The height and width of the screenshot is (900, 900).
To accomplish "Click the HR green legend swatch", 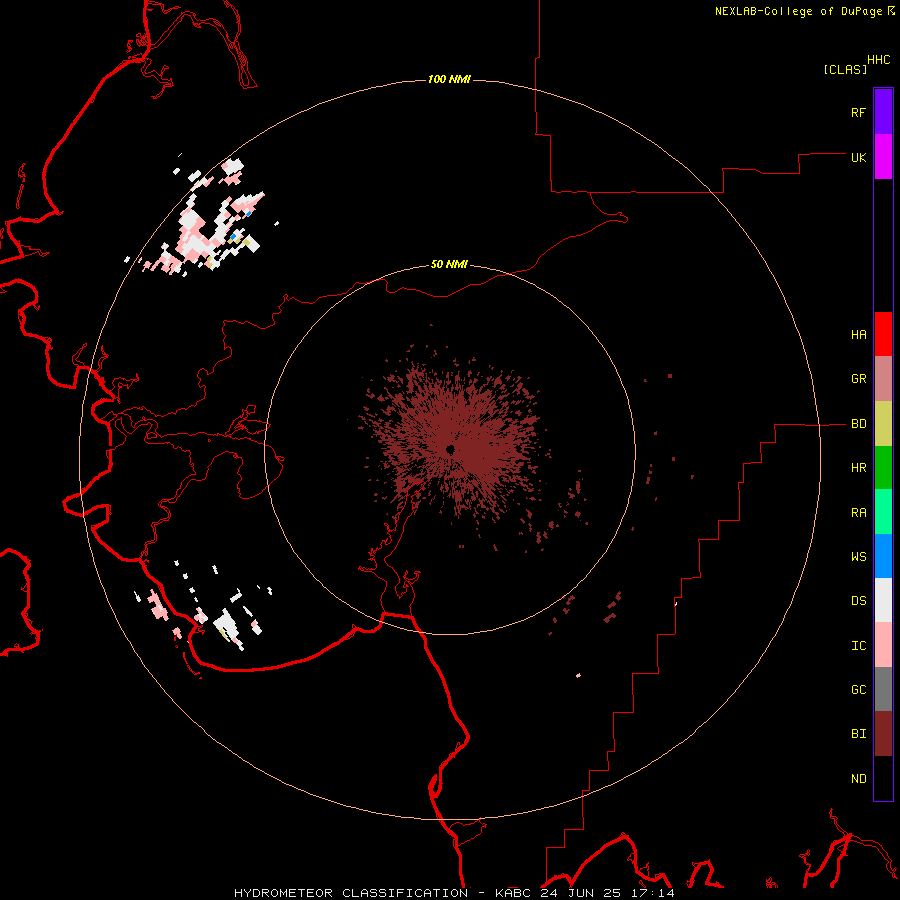I will pyautogui.click(x=883, y=468).
